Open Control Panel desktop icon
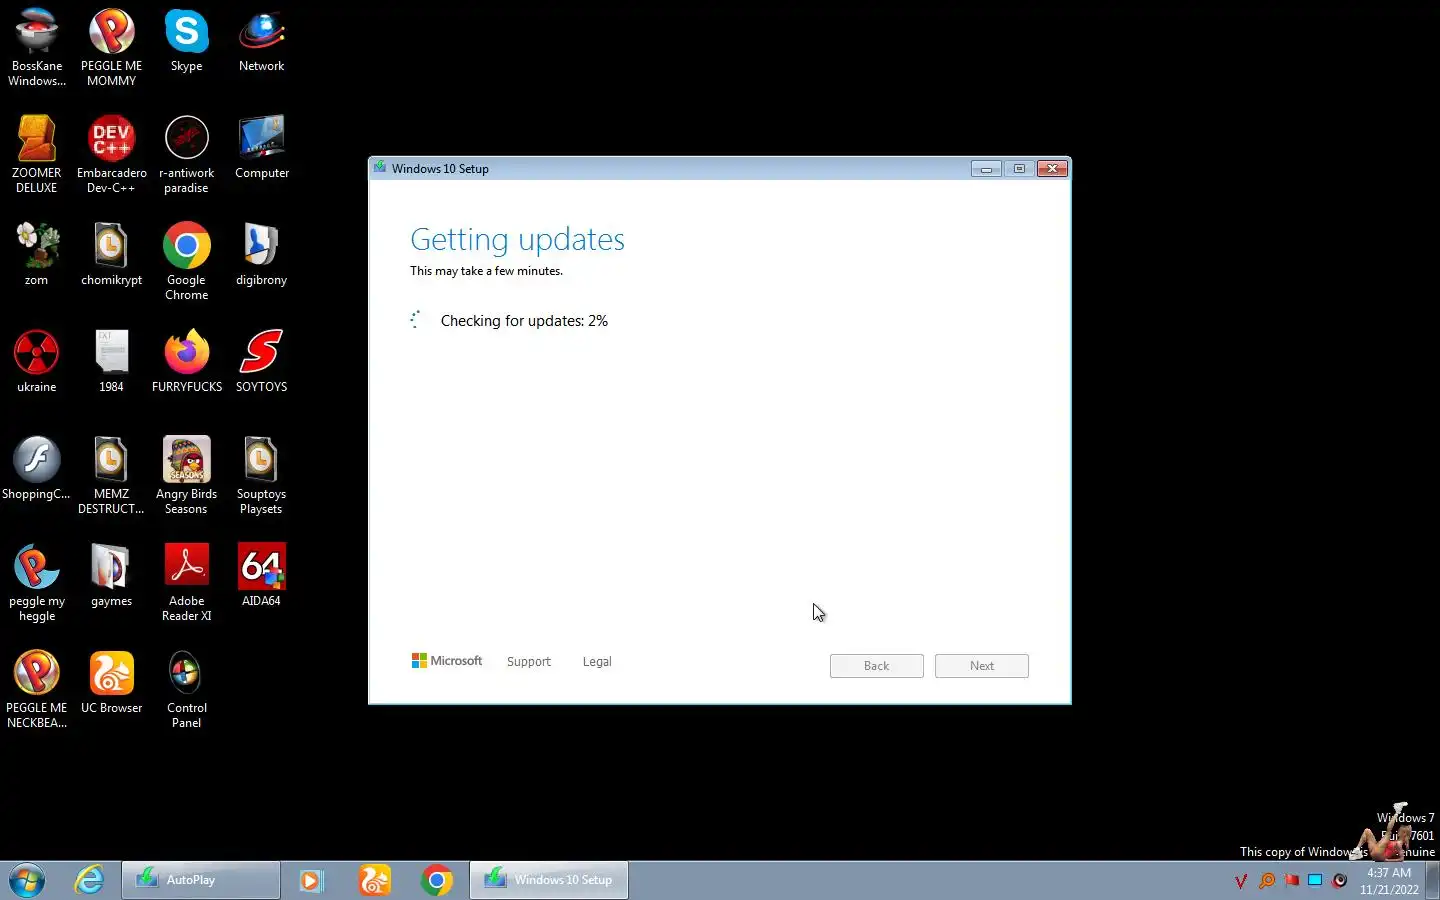 186,689
